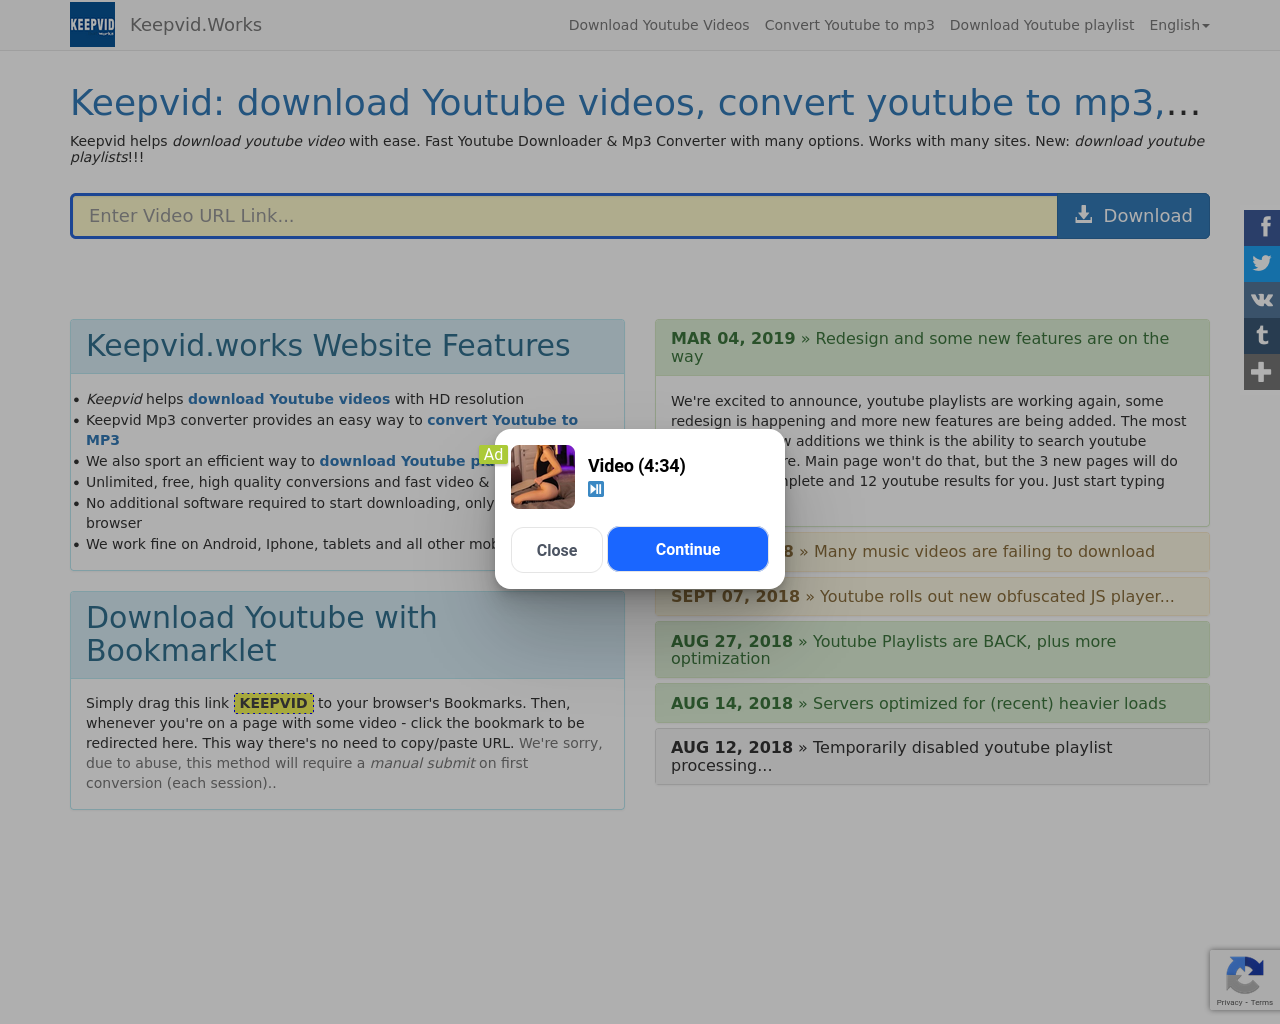Follow the download Youtube videos link
Image resolution: width=1280 pixels, height=1024 pixels.
pos(289,399)
